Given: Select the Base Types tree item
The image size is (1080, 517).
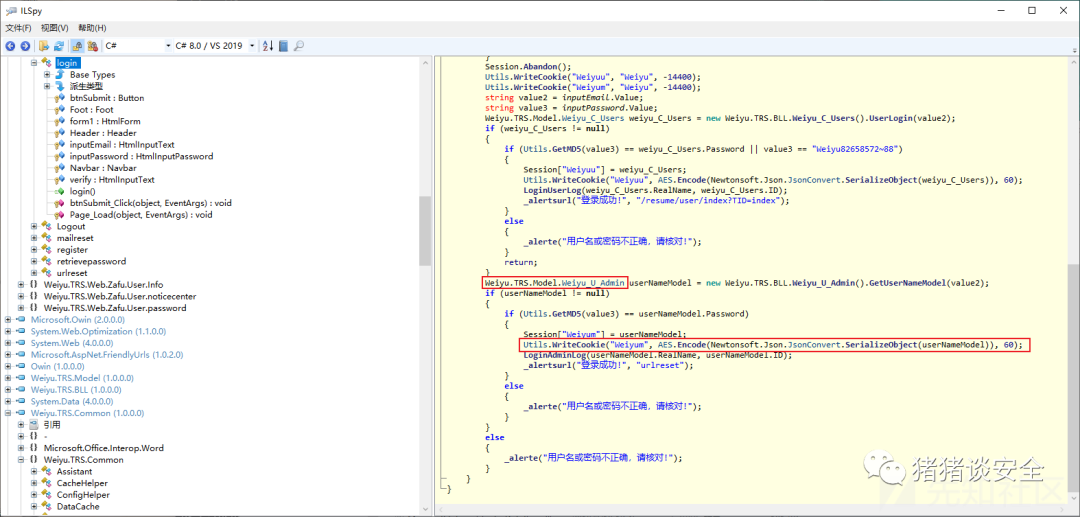Looking at the screenshot, I should (92, 74).
